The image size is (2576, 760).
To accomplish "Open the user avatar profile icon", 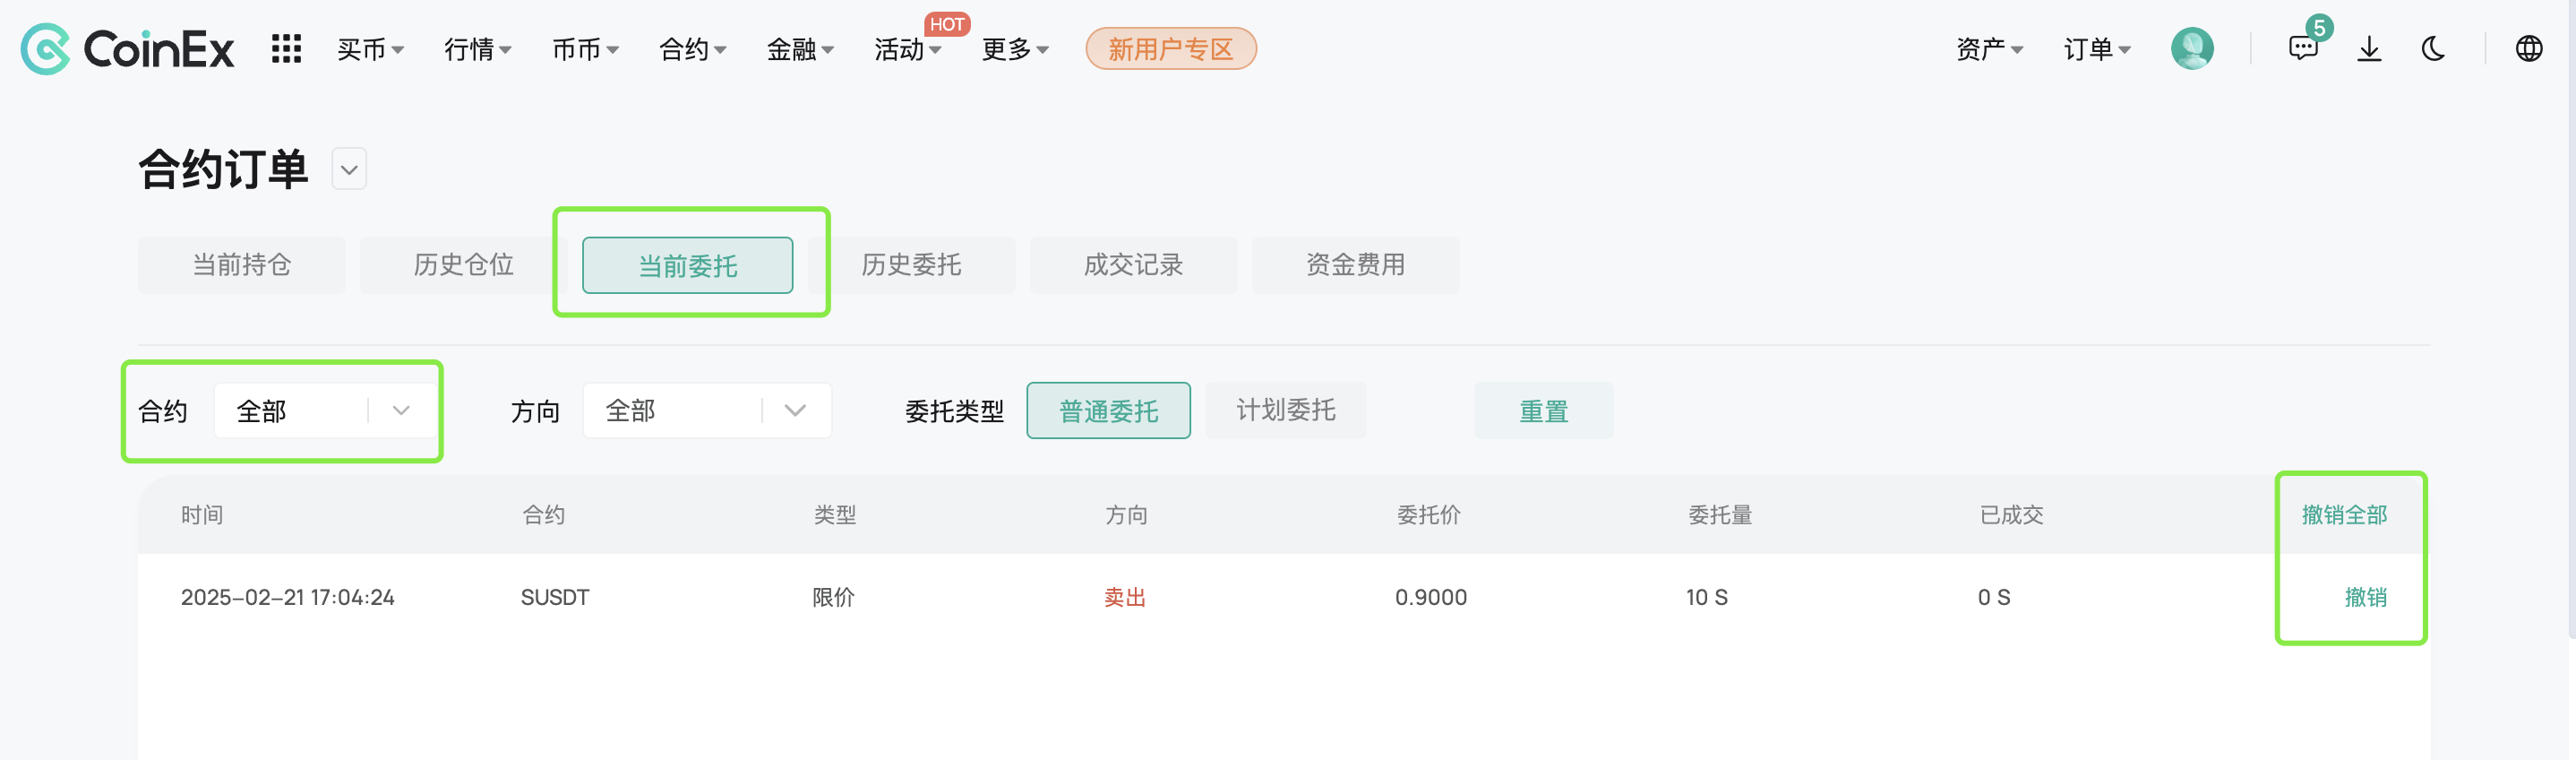I will (2191, 49).
